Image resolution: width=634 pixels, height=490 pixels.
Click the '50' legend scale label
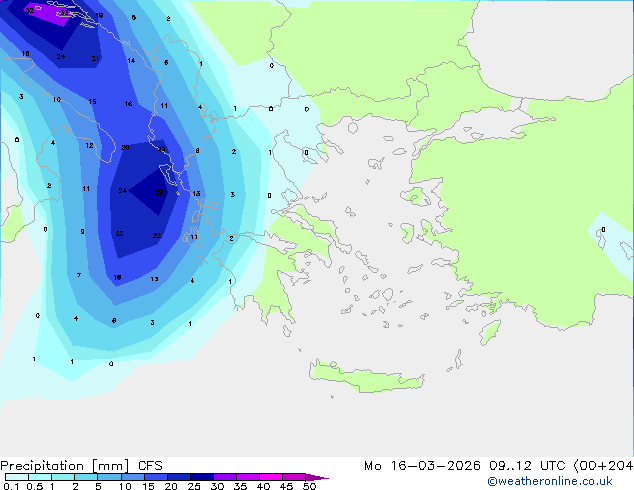tap(309, 486)
